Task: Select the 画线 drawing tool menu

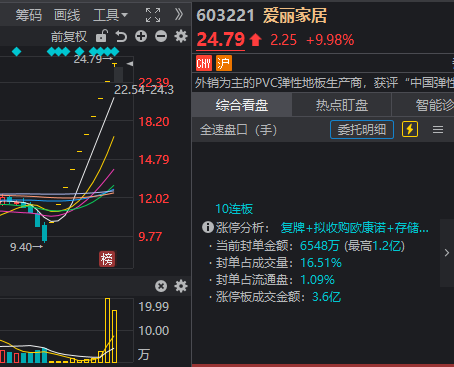Action: 67,15
